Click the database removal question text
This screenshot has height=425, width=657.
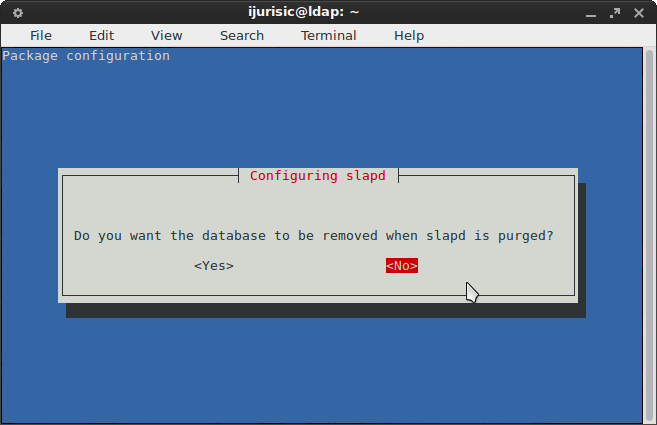pyautogui.click(x=313, y=236)
